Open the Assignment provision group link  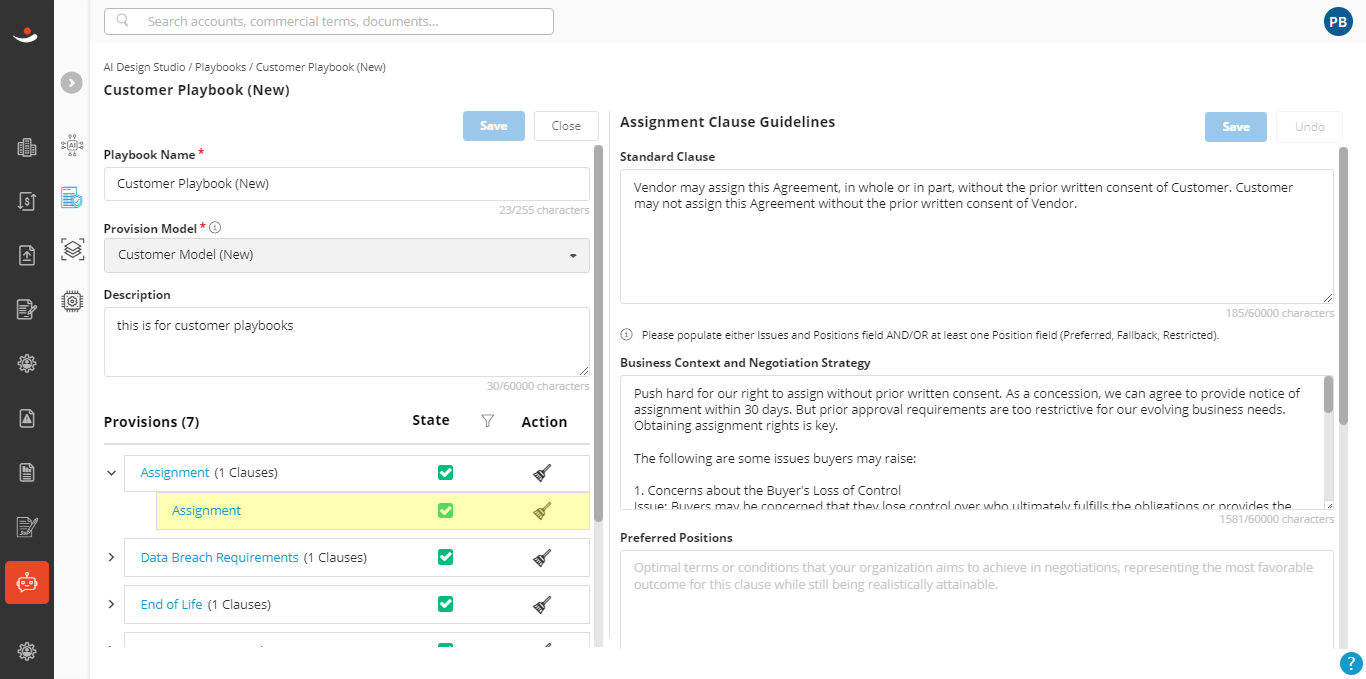(175, 472)
